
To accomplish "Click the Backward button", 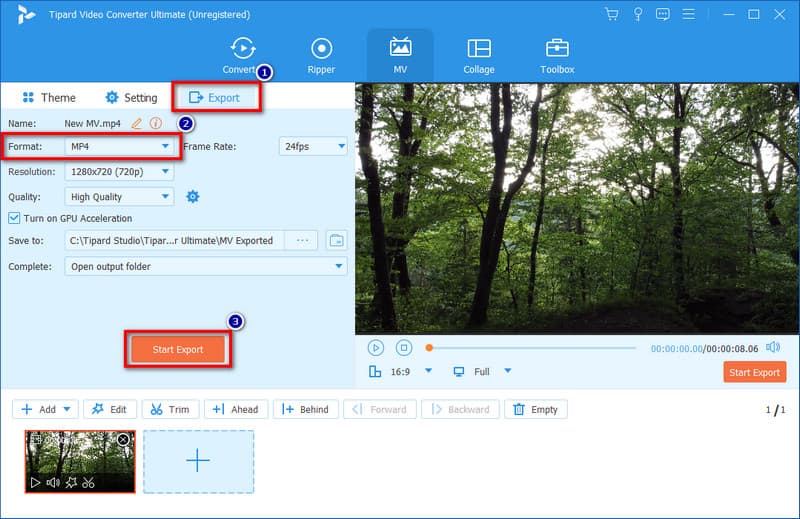I will click(460, 409).
